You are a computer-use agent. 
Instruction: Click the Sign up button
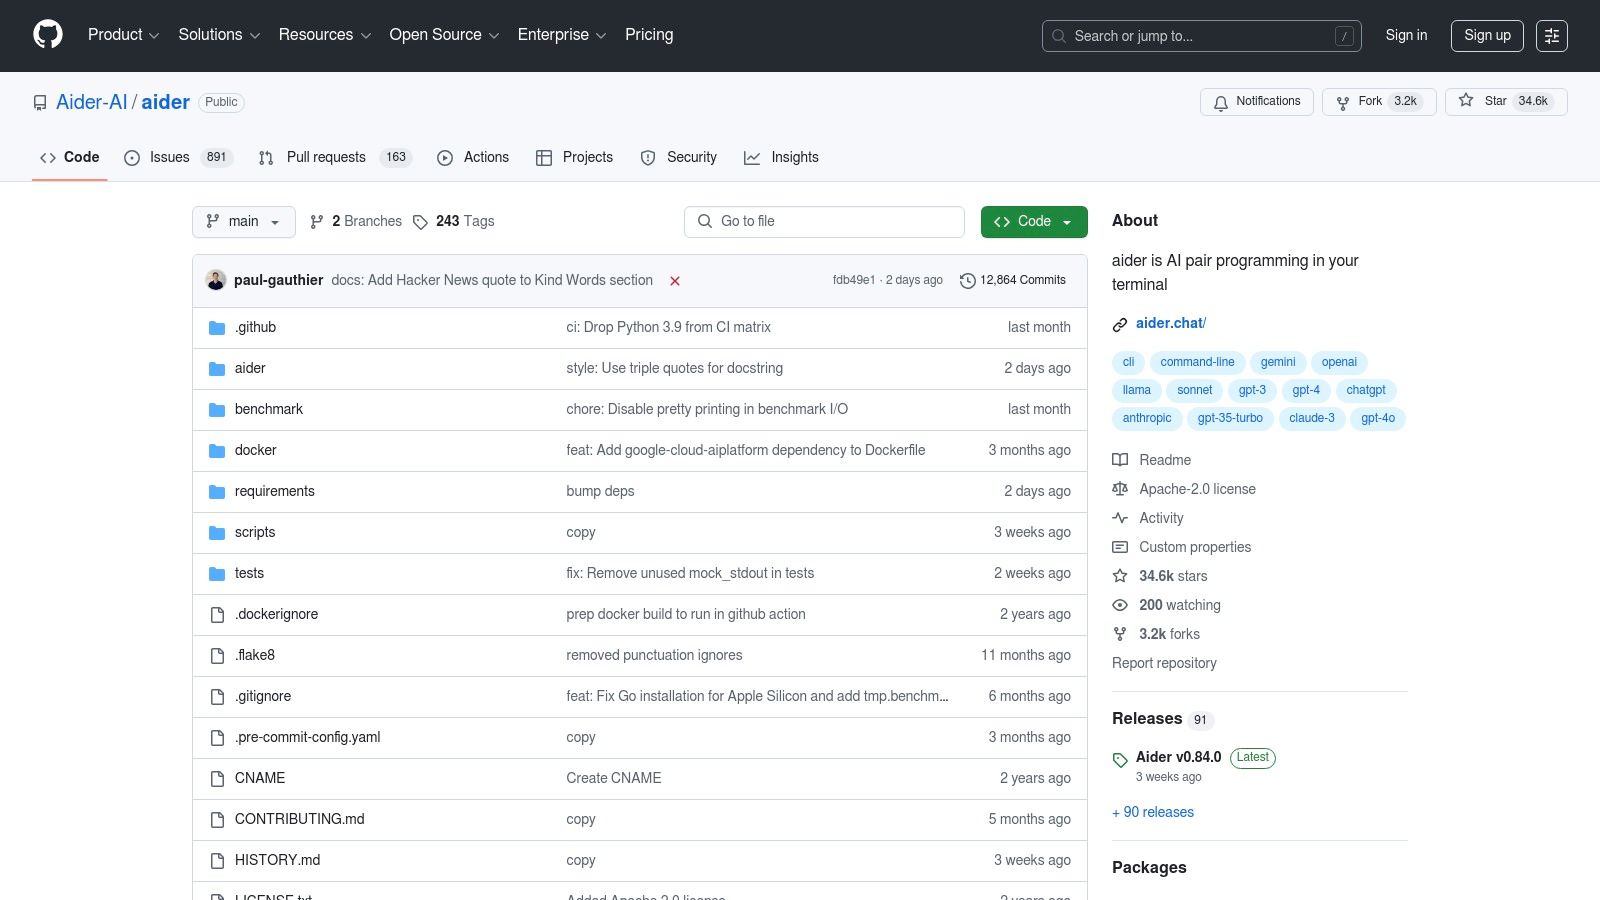click(x=1488, y=35)
